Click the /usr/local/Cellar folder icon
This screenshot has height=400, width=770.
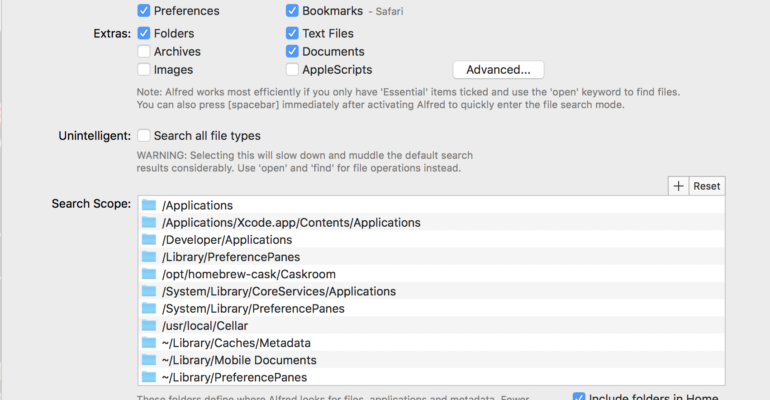(x=149, y=325)
